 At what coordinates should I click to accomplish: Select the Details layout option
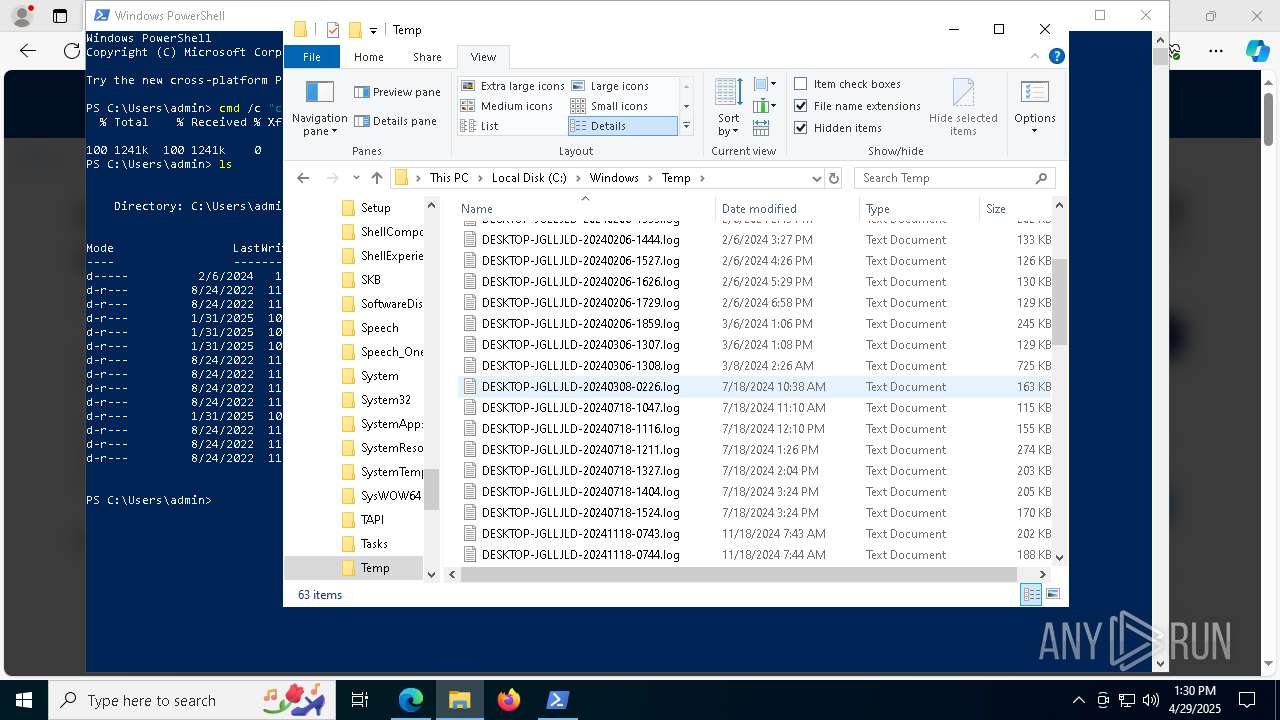[622, 126]
